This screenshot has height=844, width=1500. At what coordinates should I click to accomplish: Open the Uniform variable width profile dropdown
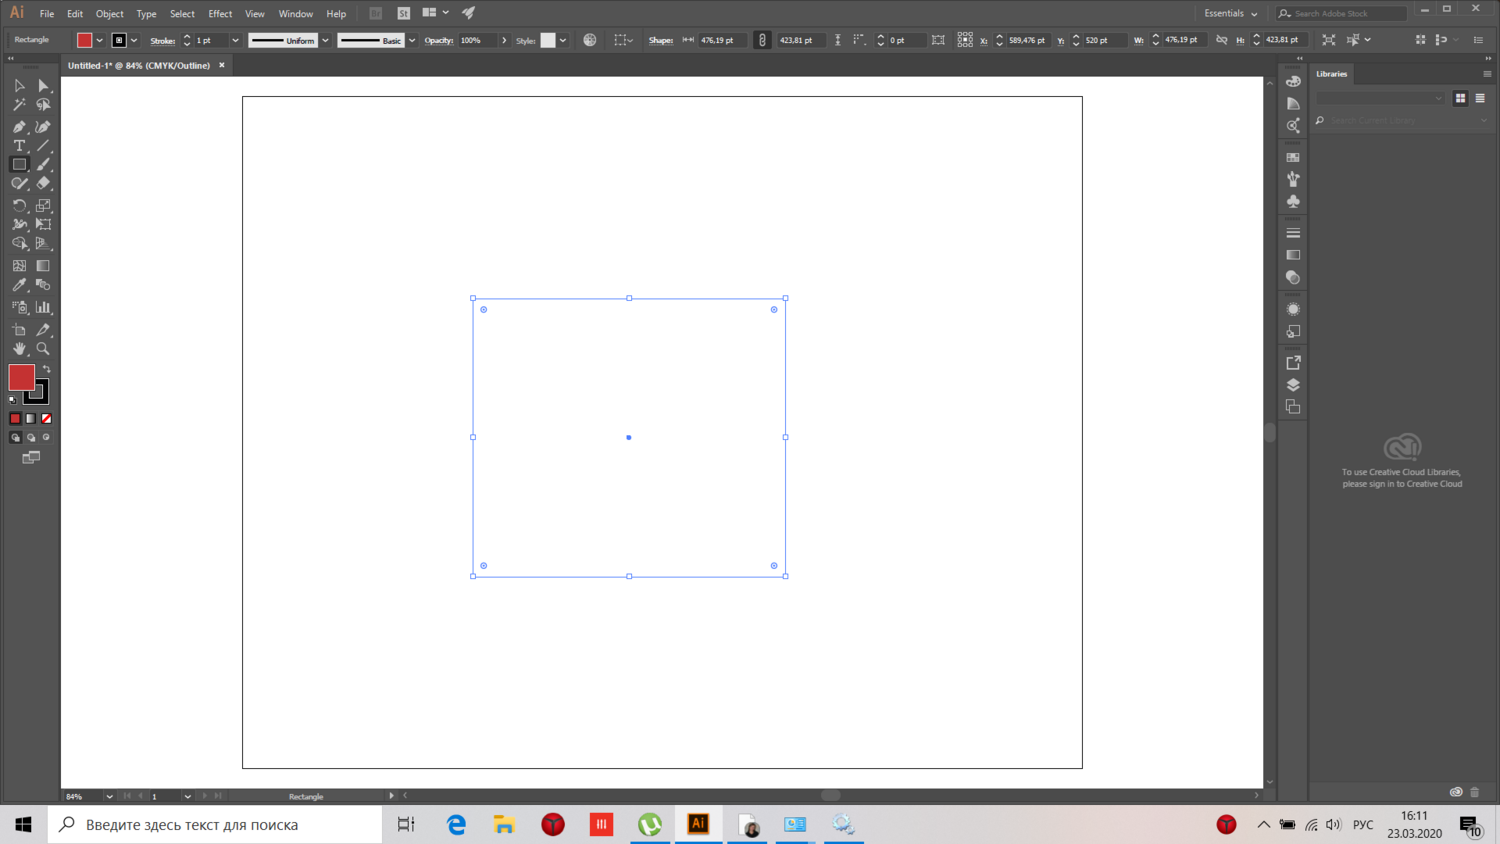coord(325,41)
